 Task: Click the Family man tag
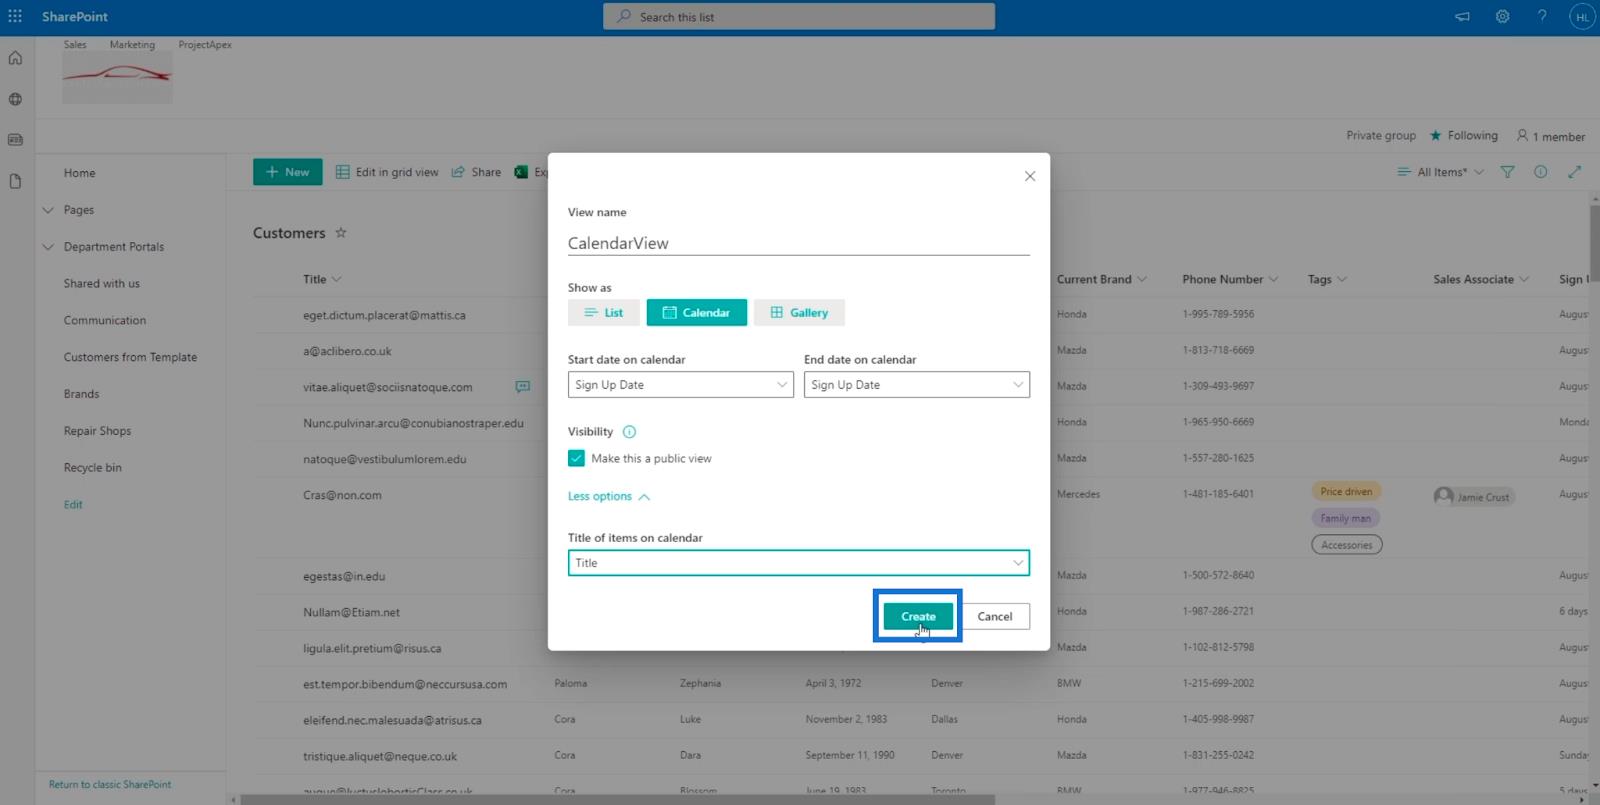pyautogui.click(x=1345, y=518)
